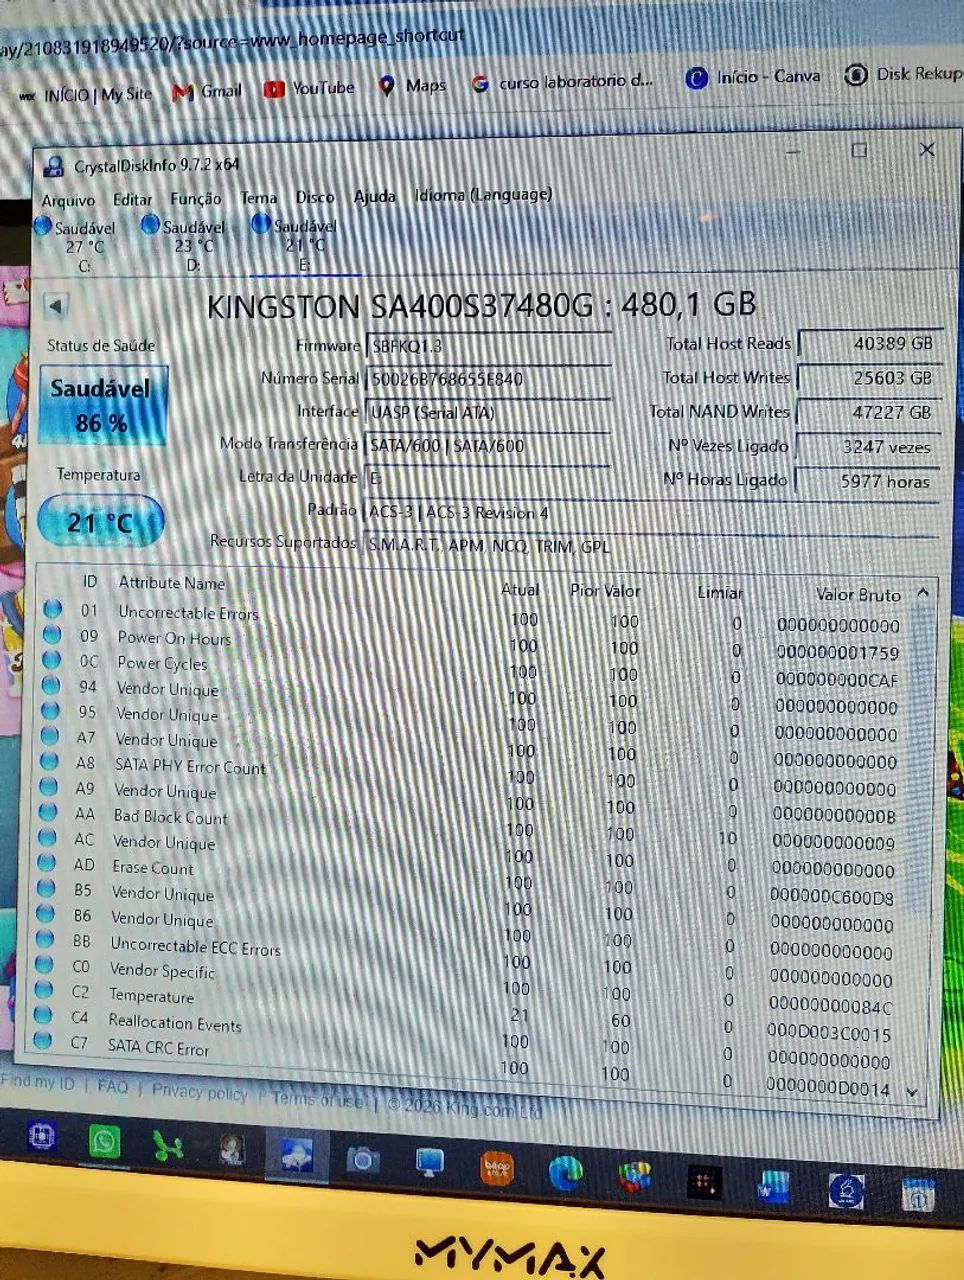Open the Disco menu
The height and width of the screenshot is (1280, 964).
(x=314, y=197)
